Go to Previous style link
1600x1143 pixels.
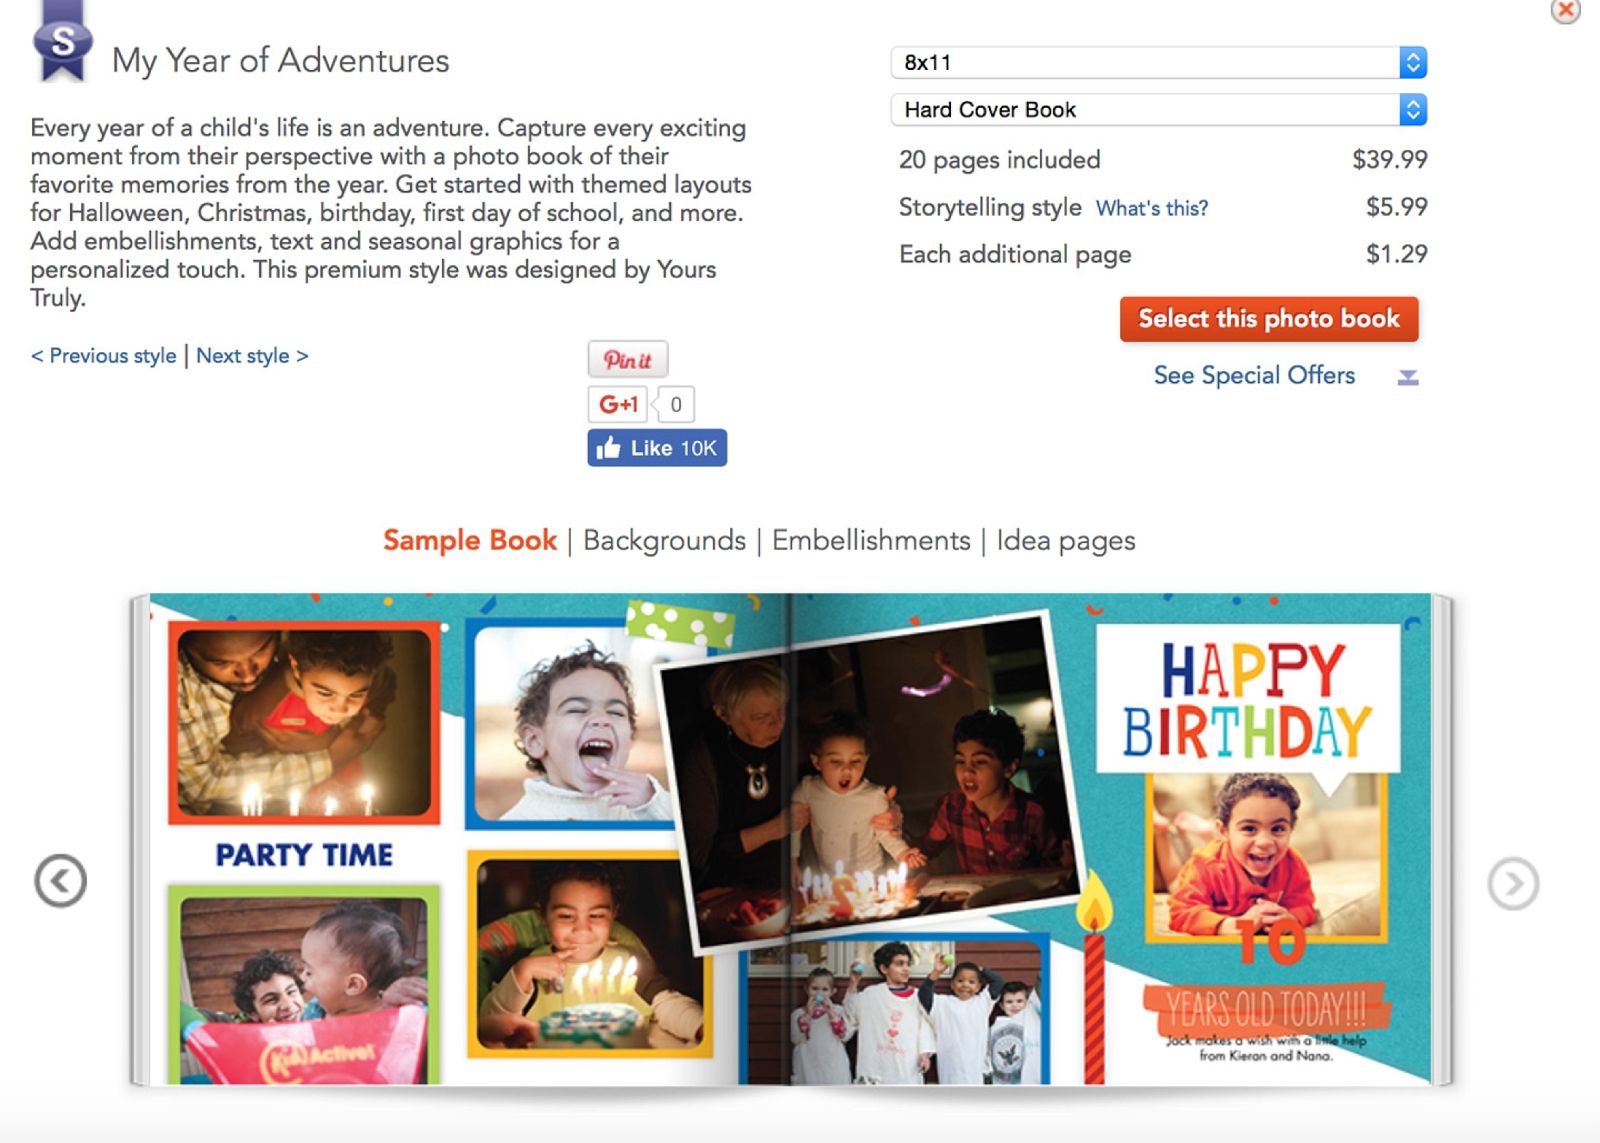click(x=104, y=356)
